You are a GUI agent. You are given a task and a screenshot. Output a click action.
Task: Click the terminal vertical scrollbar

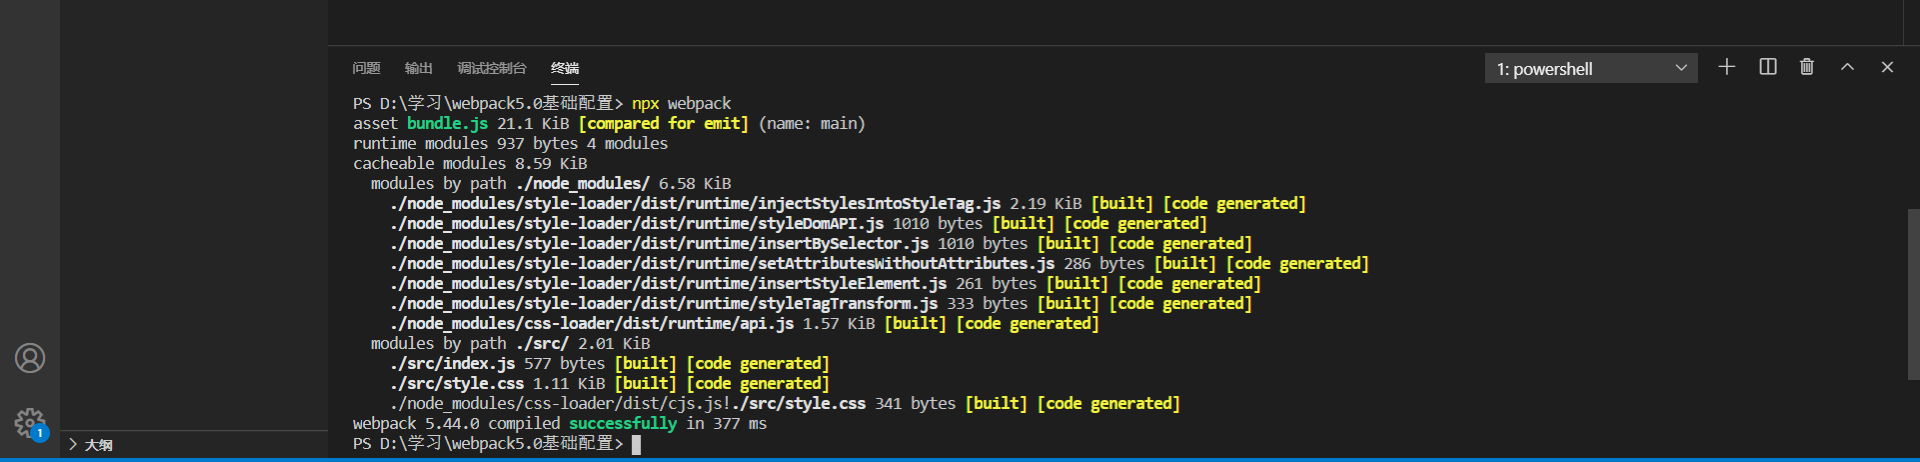pyautogui.click(x=1913, y=294)
